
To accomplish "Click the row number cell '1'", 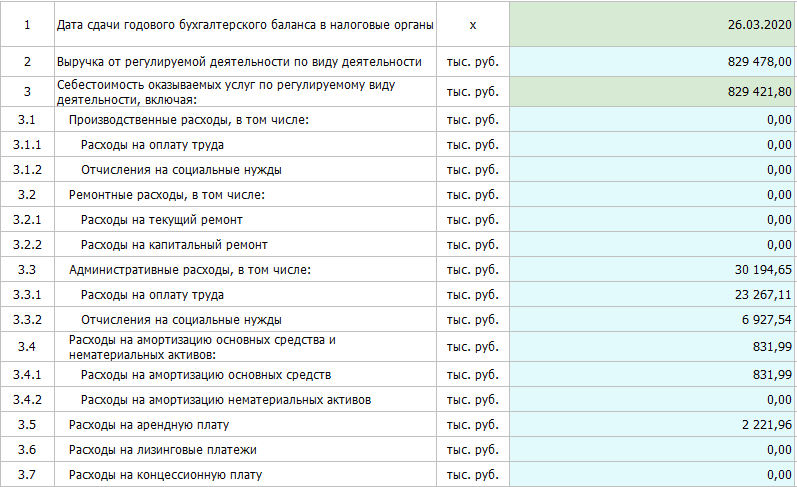I will pyautogui.click(x=27, y=24).
